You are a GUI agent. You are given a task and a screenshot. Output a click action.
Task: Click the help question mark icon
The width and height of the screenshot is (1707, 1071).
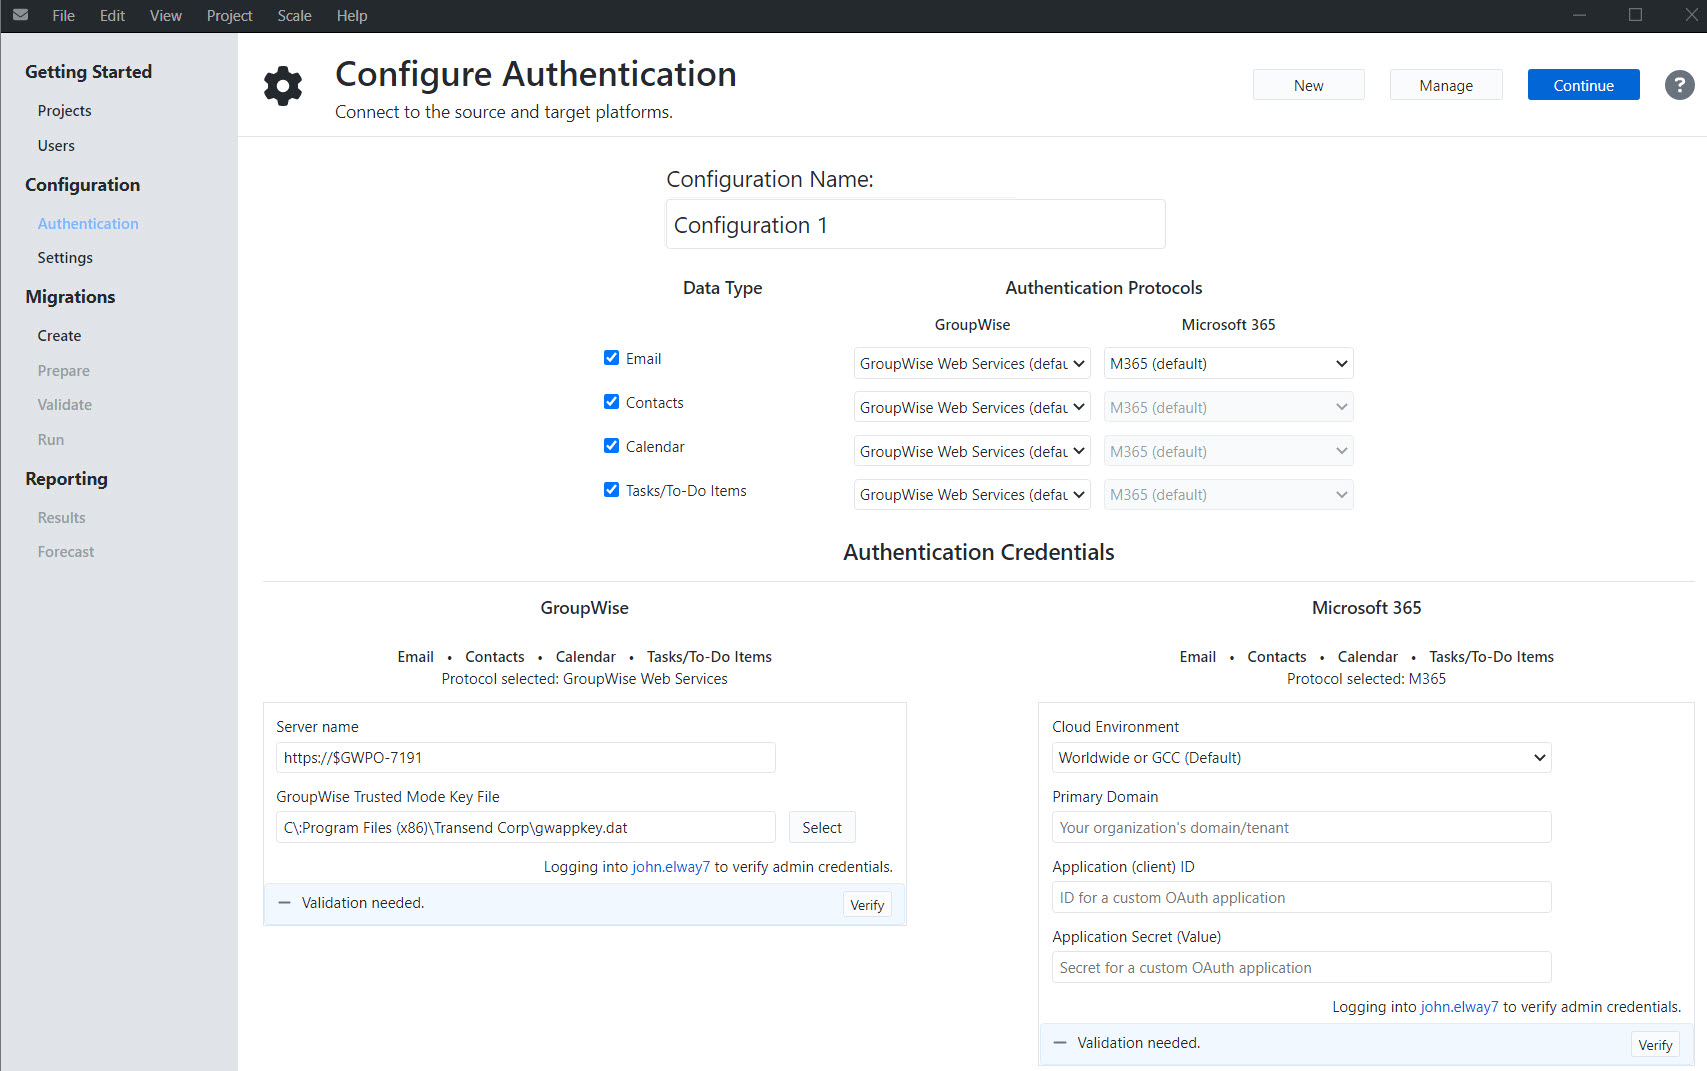(1679, 85)
